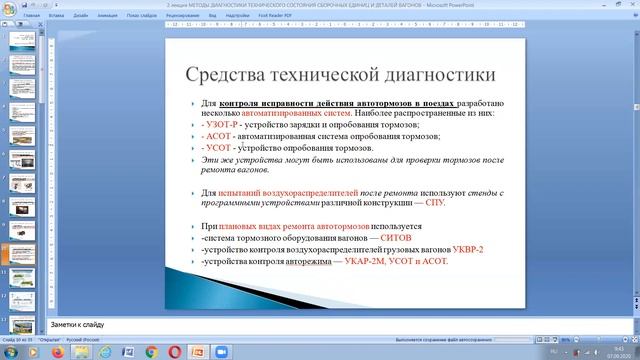Screen dimensions: 640x360
Task: Open the round Office button menu
Action: (x=9, y=8)
